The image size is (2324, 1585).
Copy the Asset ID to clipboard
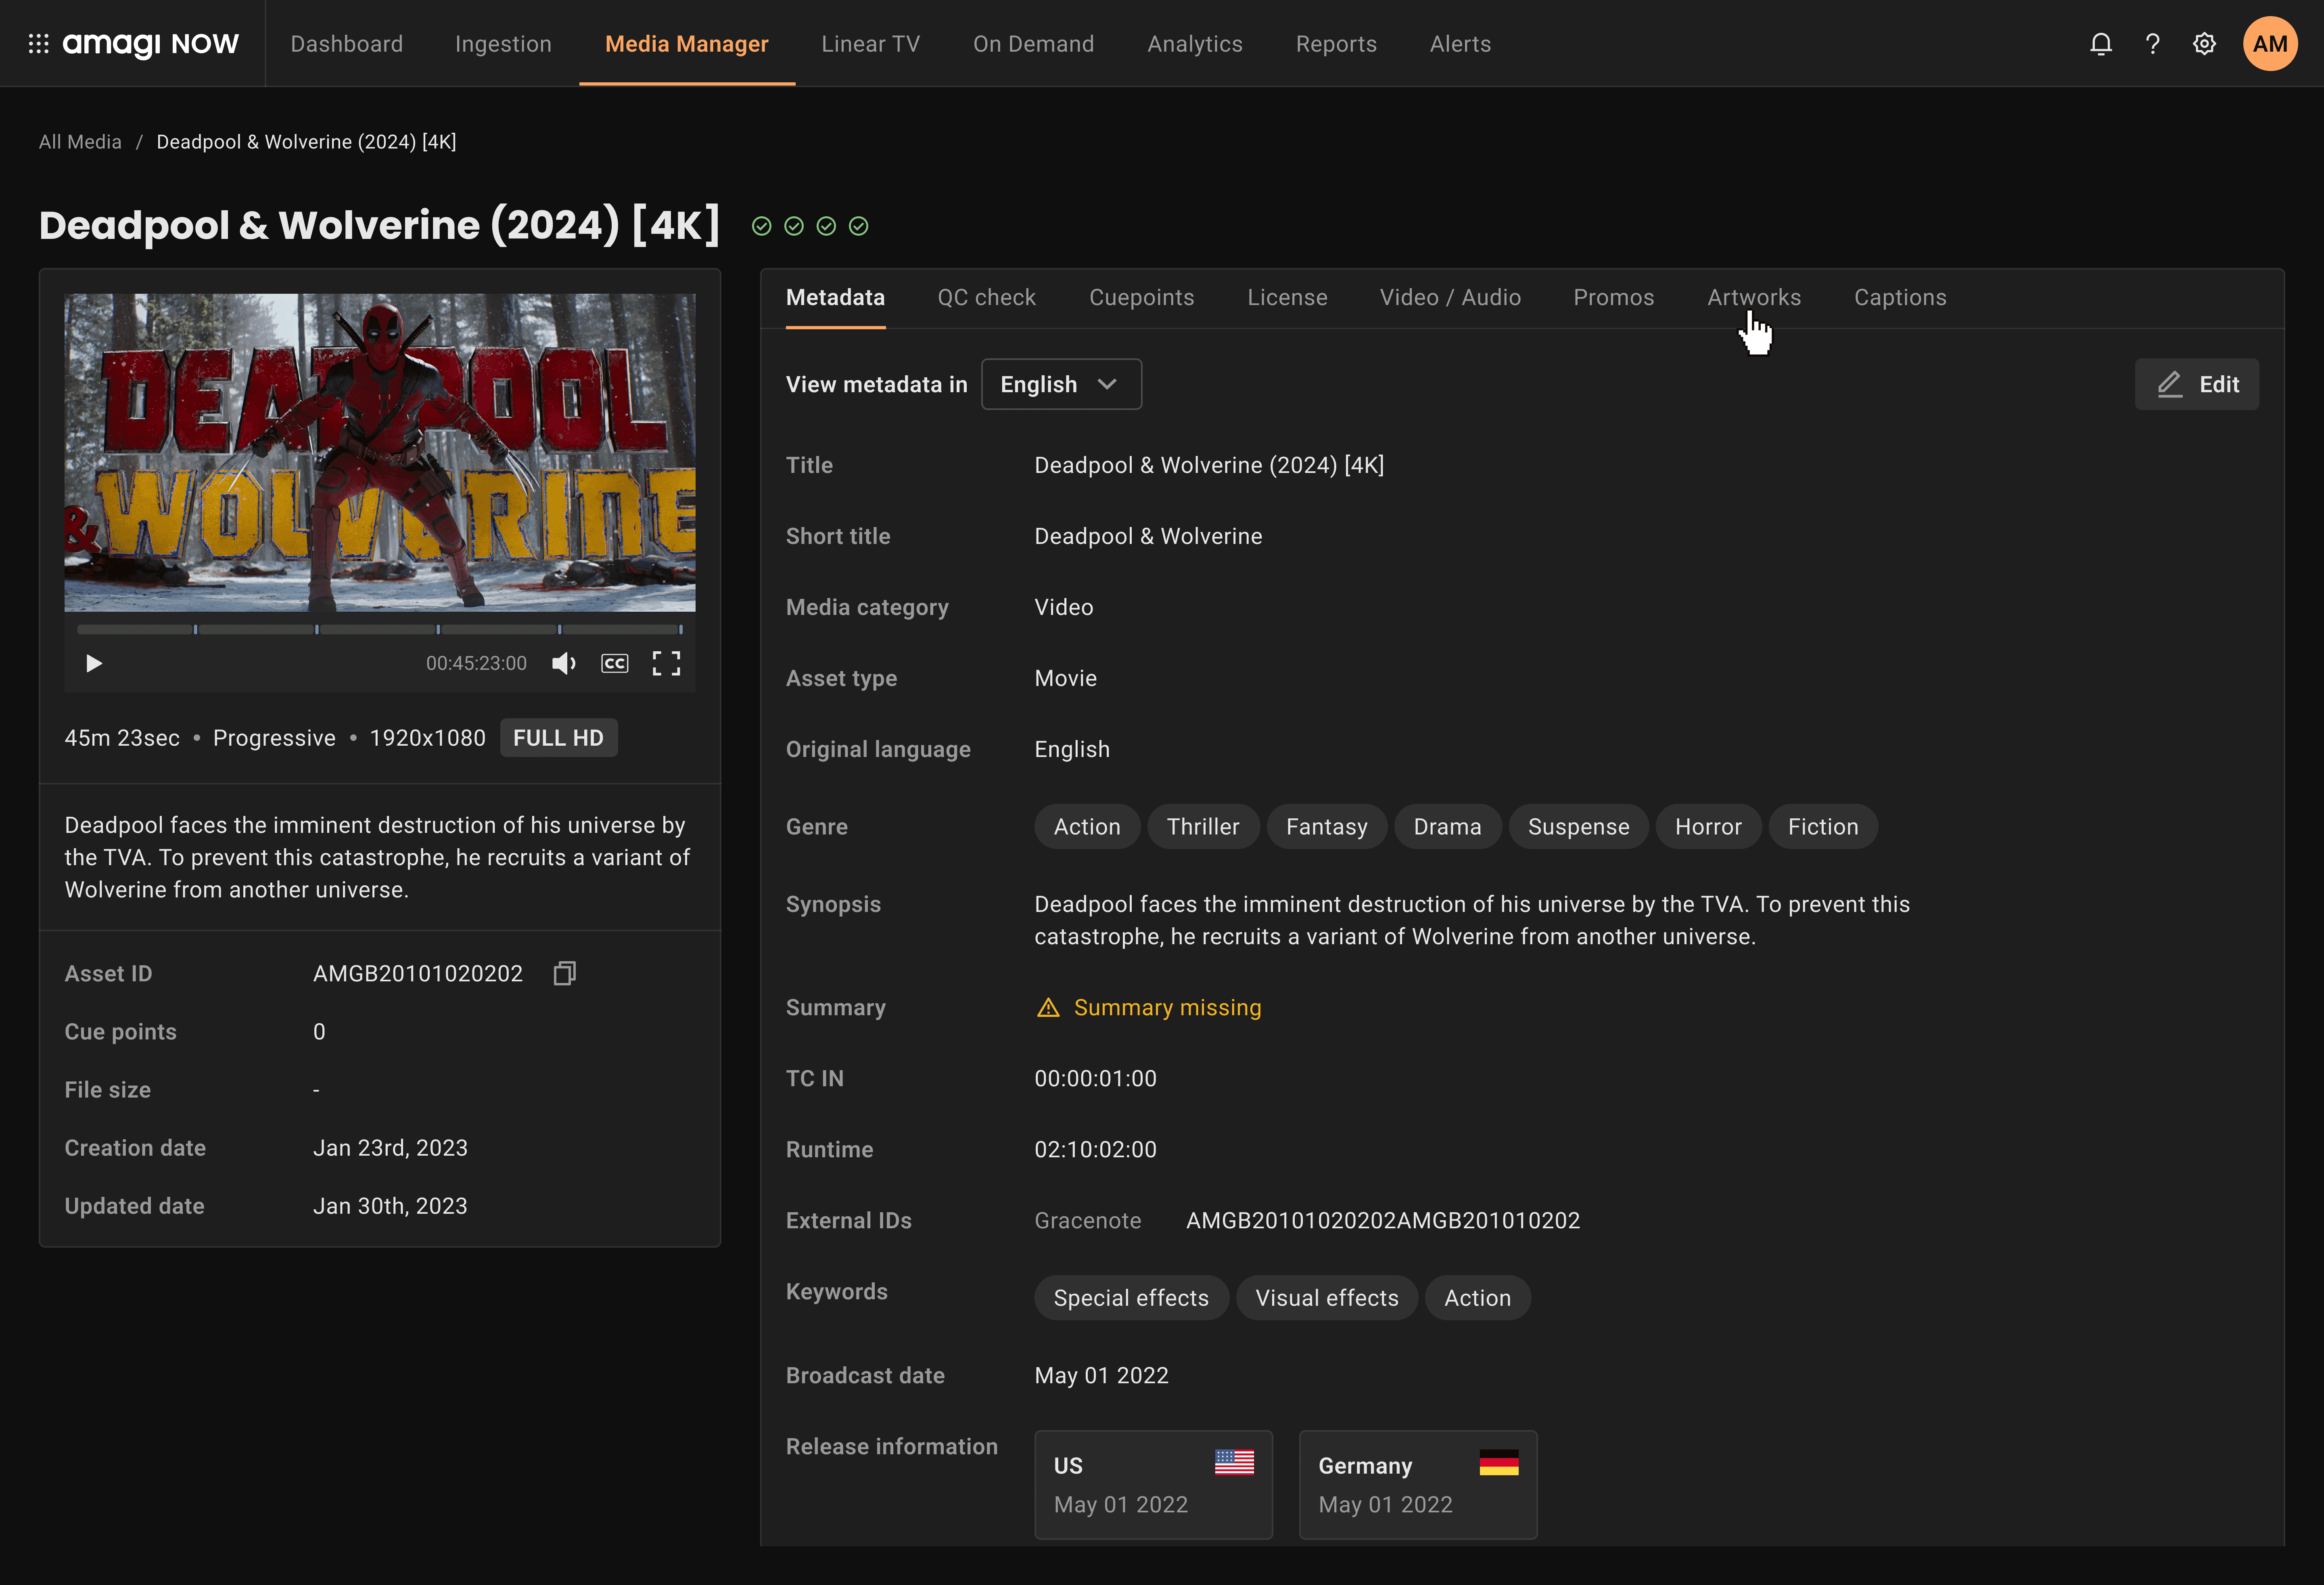pos(564,973)
